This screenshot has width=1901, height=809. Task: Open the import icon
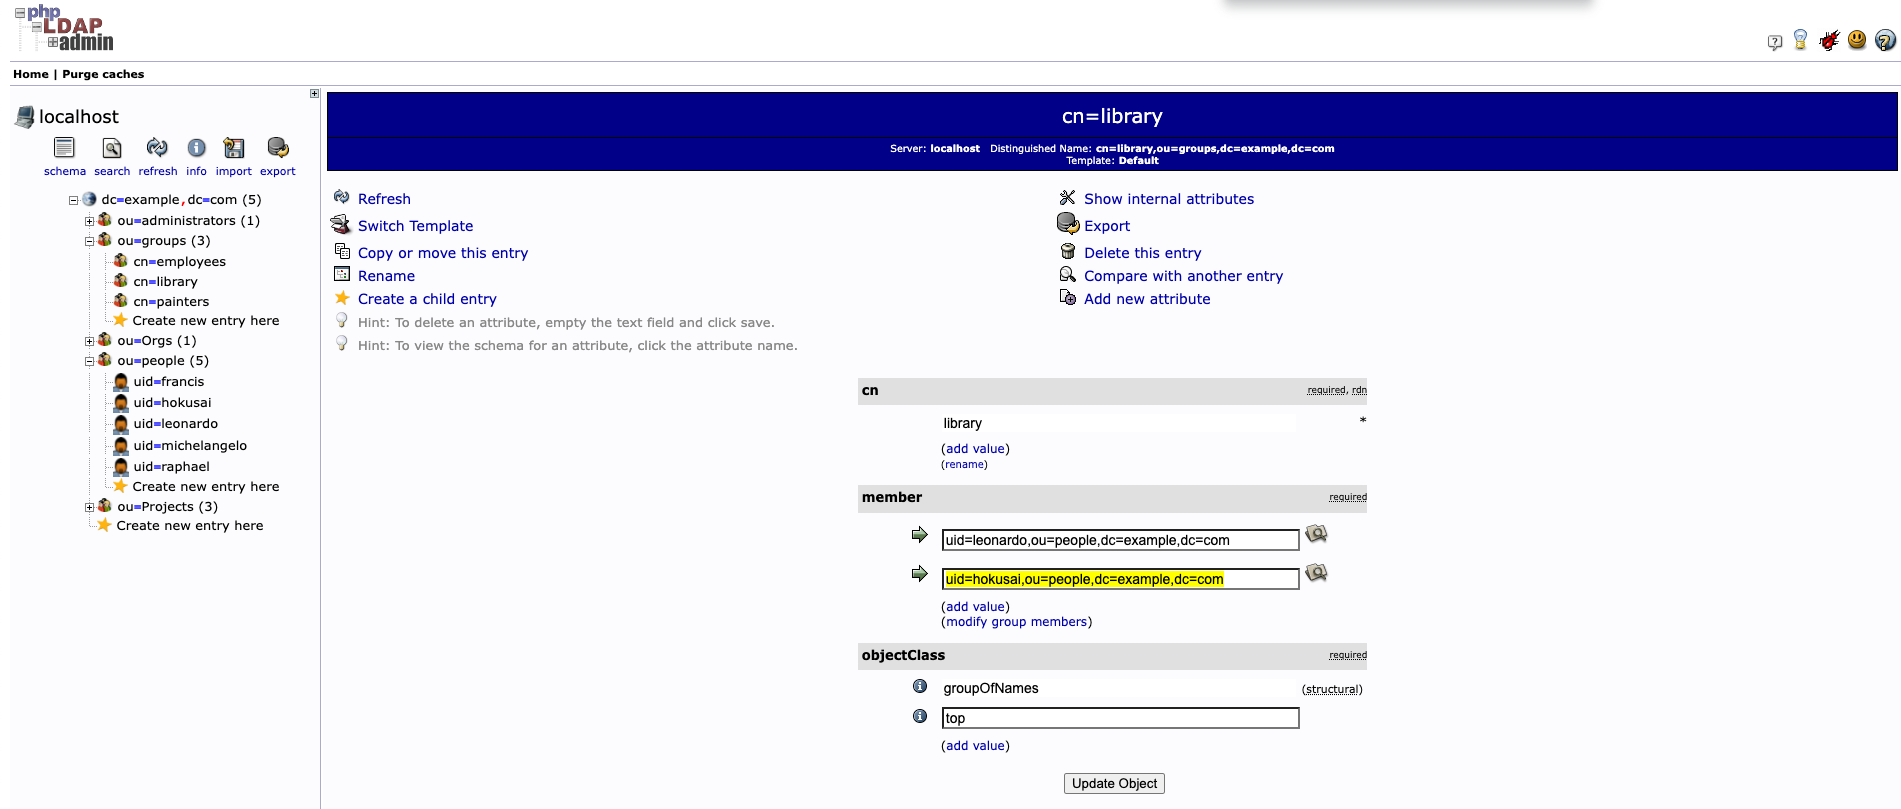234,148
